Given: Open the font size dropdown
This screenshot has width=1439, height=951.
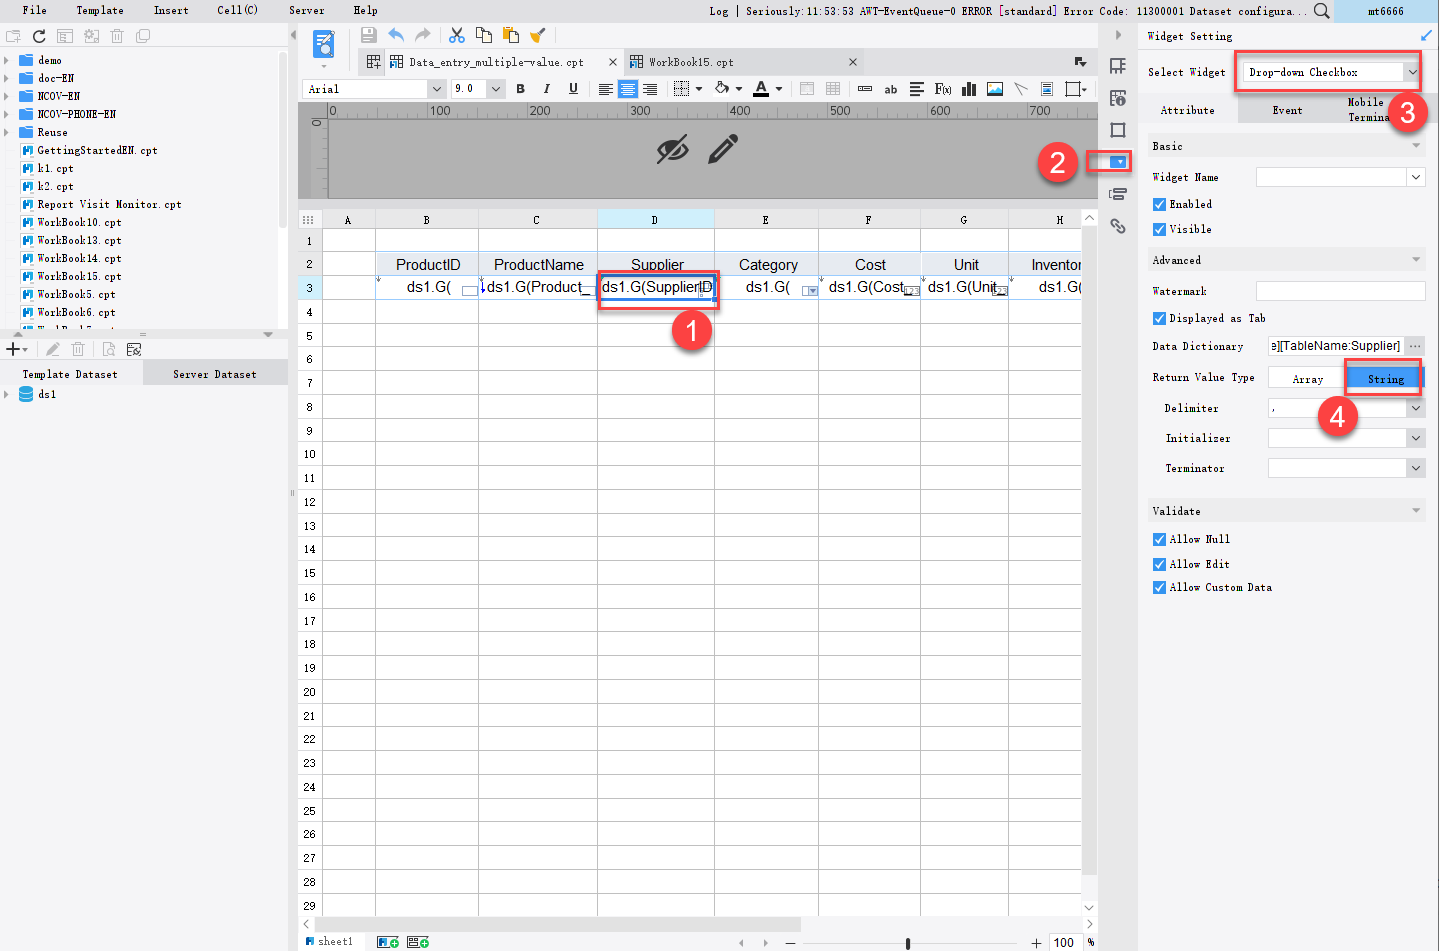Looking at the screenshot, I should [x=495, y=88].
